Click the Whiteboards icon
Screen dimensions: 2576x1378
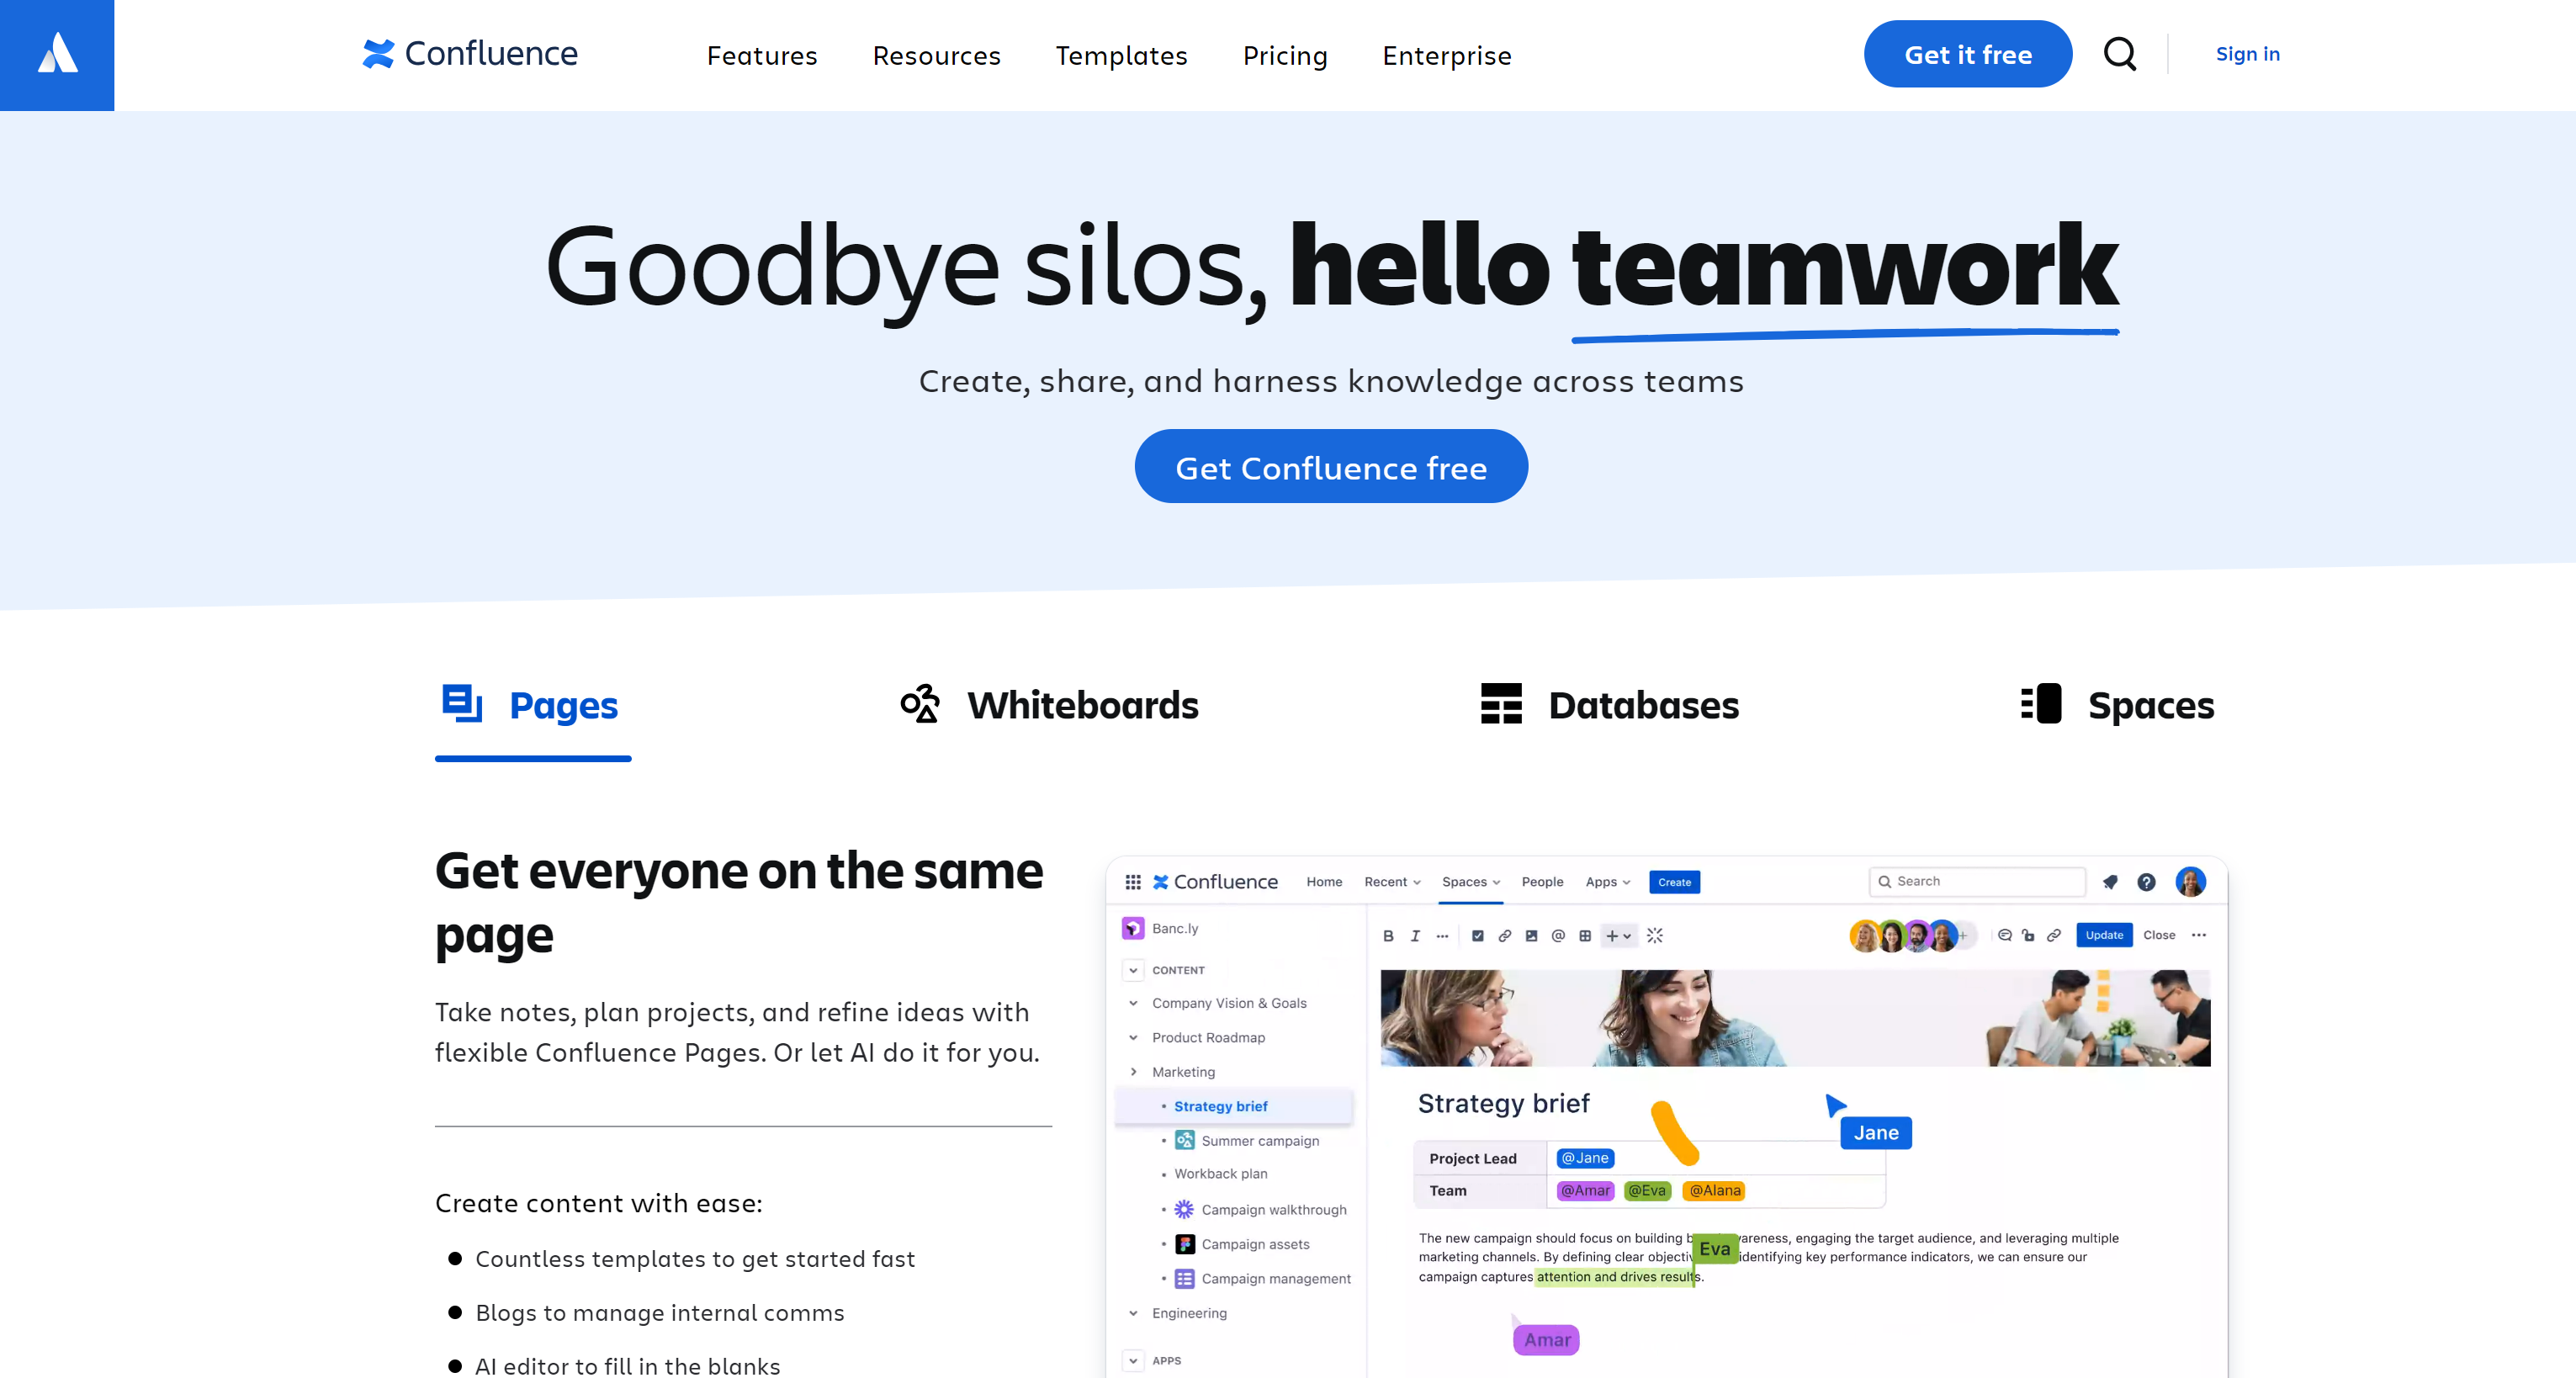(x=920, y=702)
